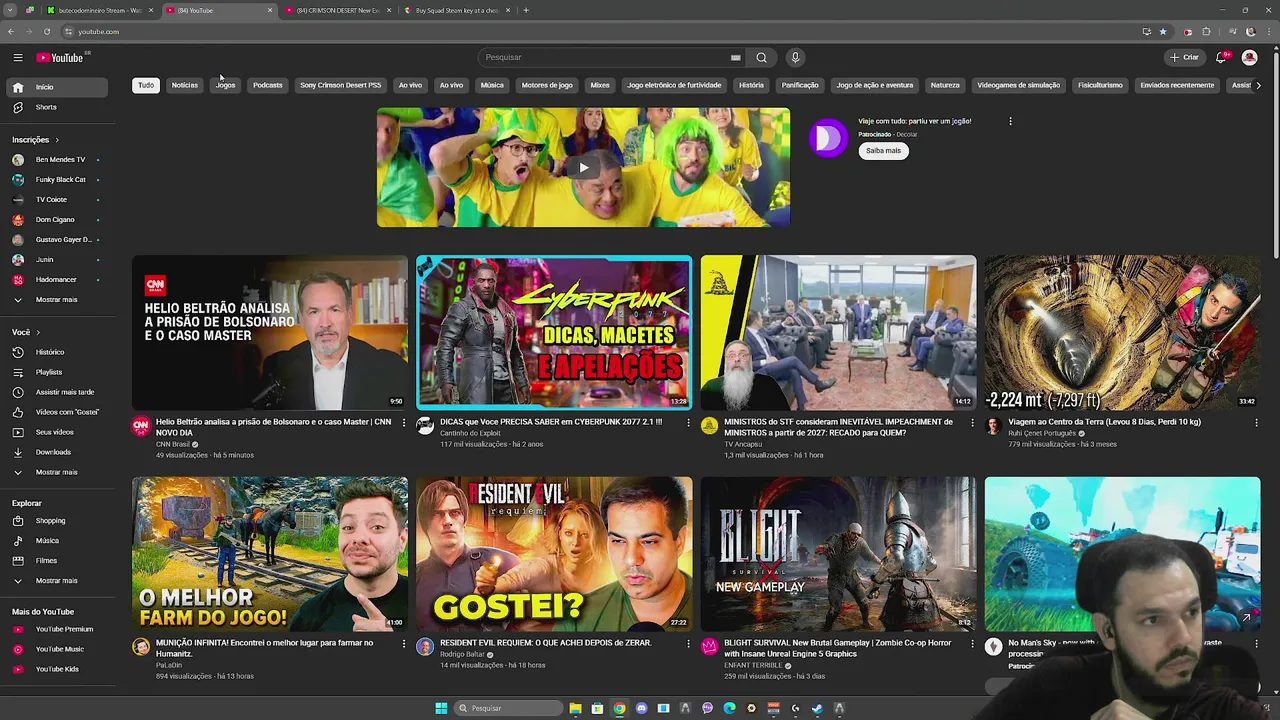The height and width of the screenshot is (720, 1280).
Task: Select the Tudo filter chip
Action: click(x=146, y=85)
